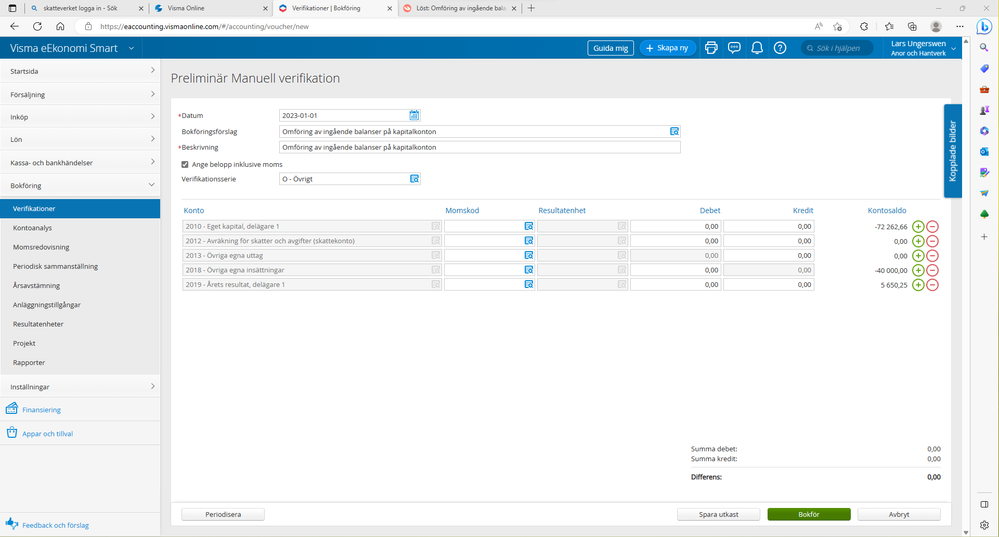Open Momskod lookup for account 2012
This screenshot has height=537, width=999.
(529, 241)
